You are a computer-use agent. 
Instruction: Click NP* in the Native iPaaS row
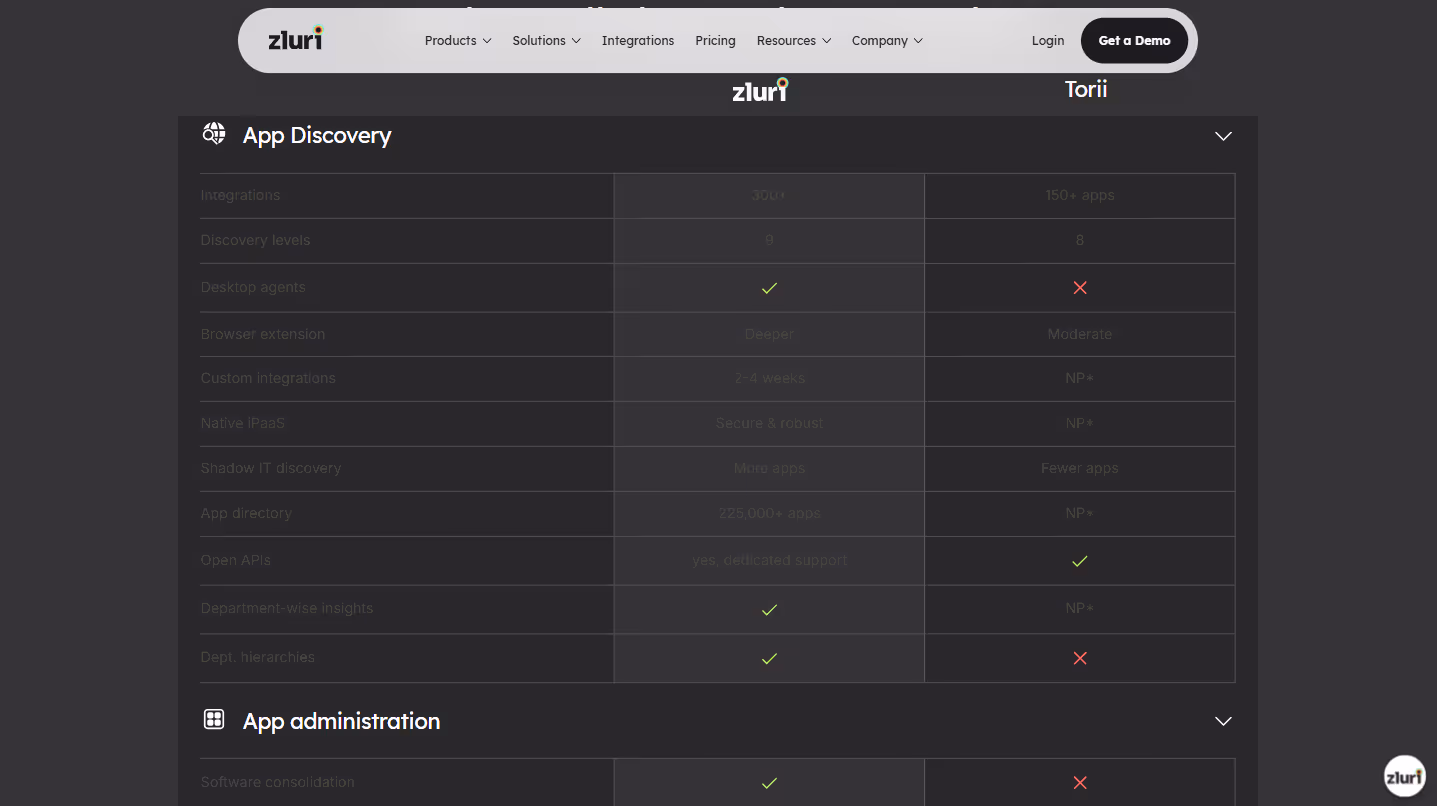(1080, 423)
